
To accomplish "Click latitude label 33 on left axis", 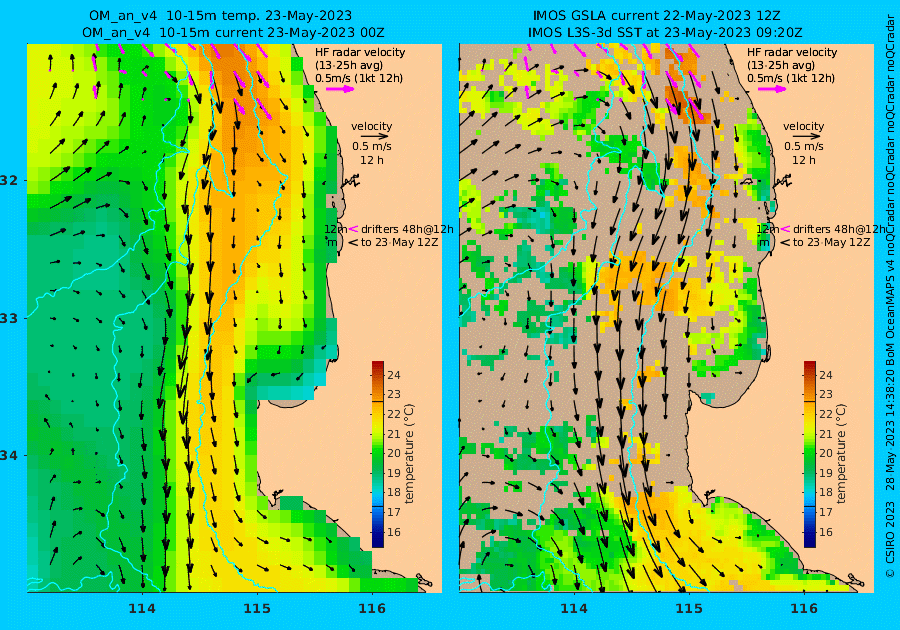I will (8, 318).
